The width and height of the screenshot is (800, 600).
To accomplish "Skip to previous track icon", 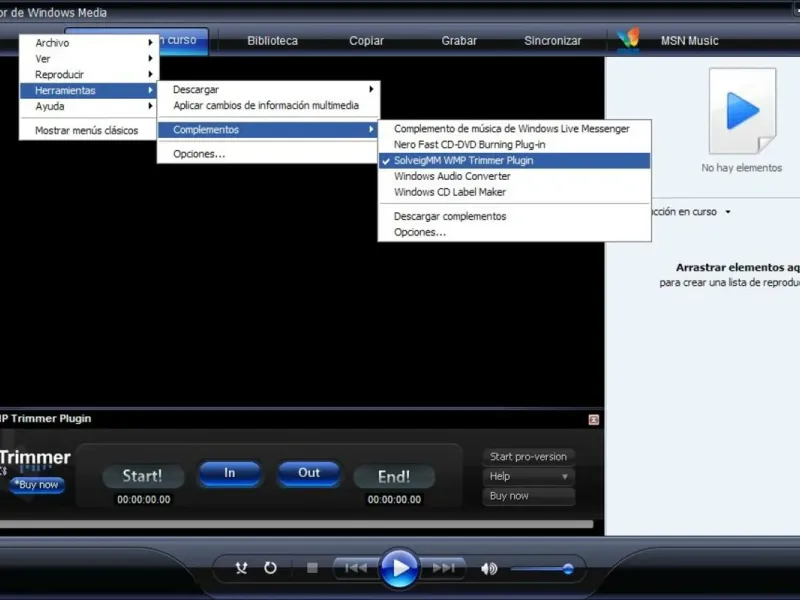I will 356,568.
